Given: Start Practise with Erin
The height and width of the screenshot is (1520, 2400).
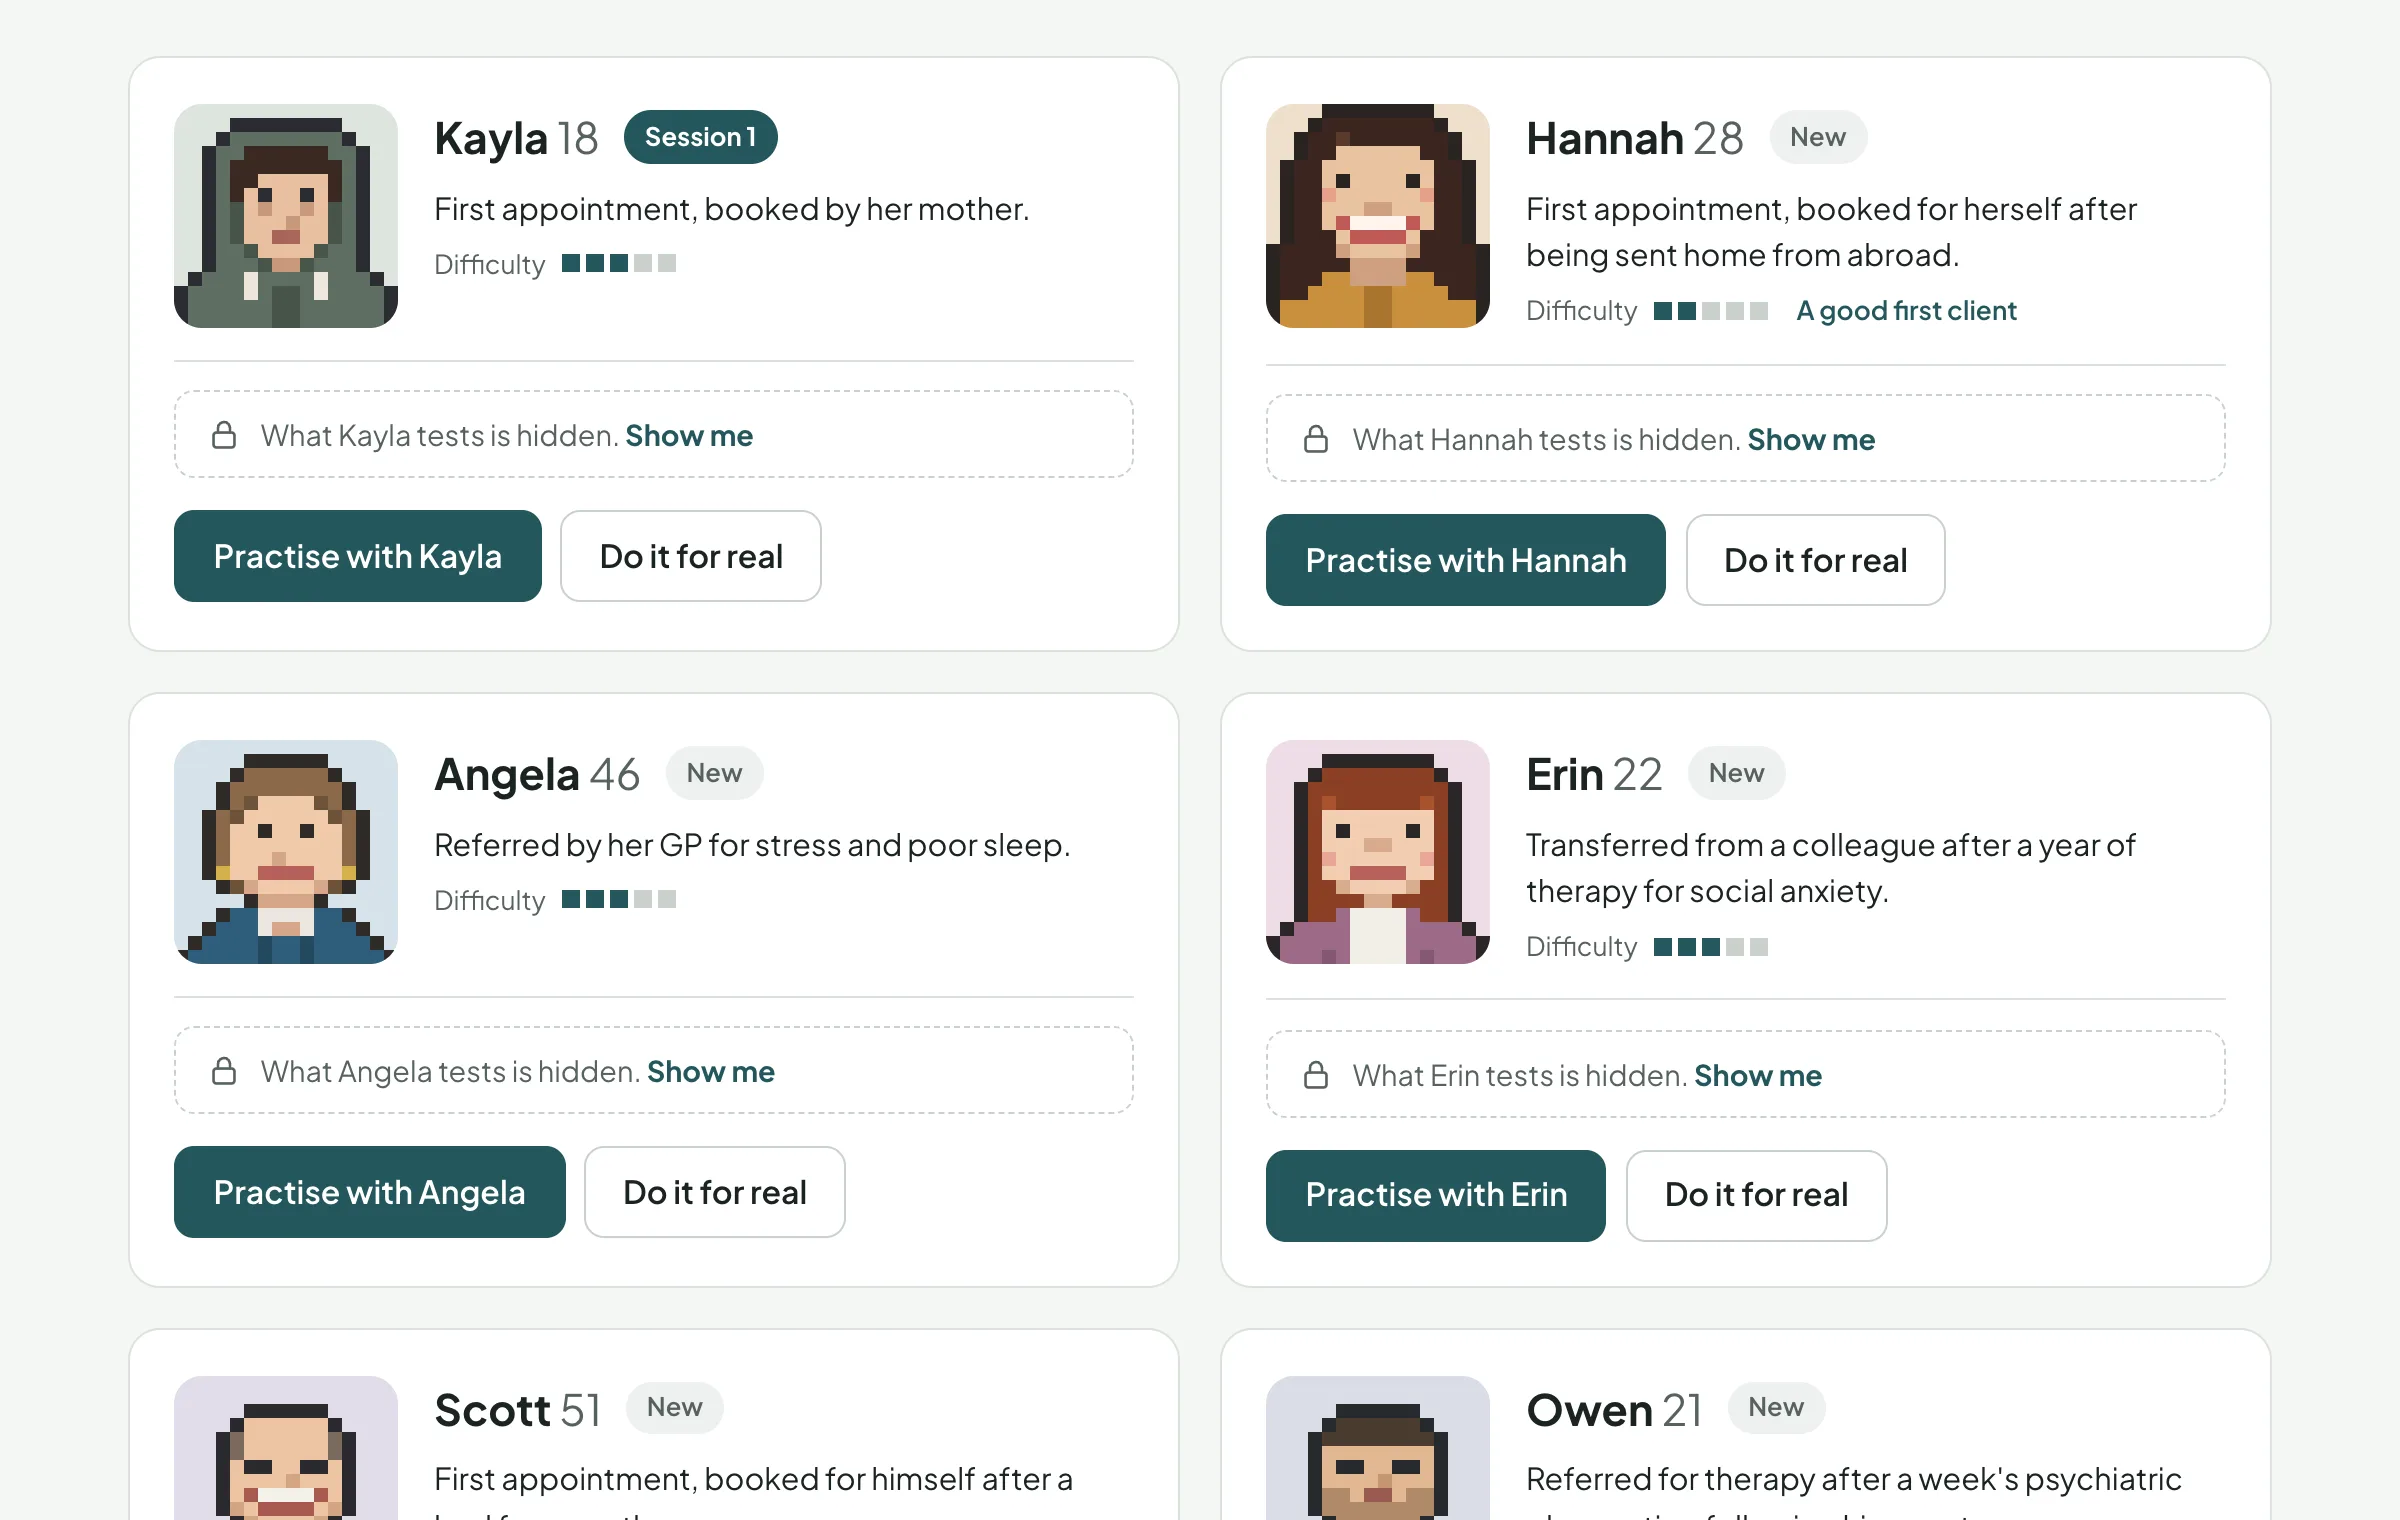Looking at the screenshot, I should pos(1436,1196).
